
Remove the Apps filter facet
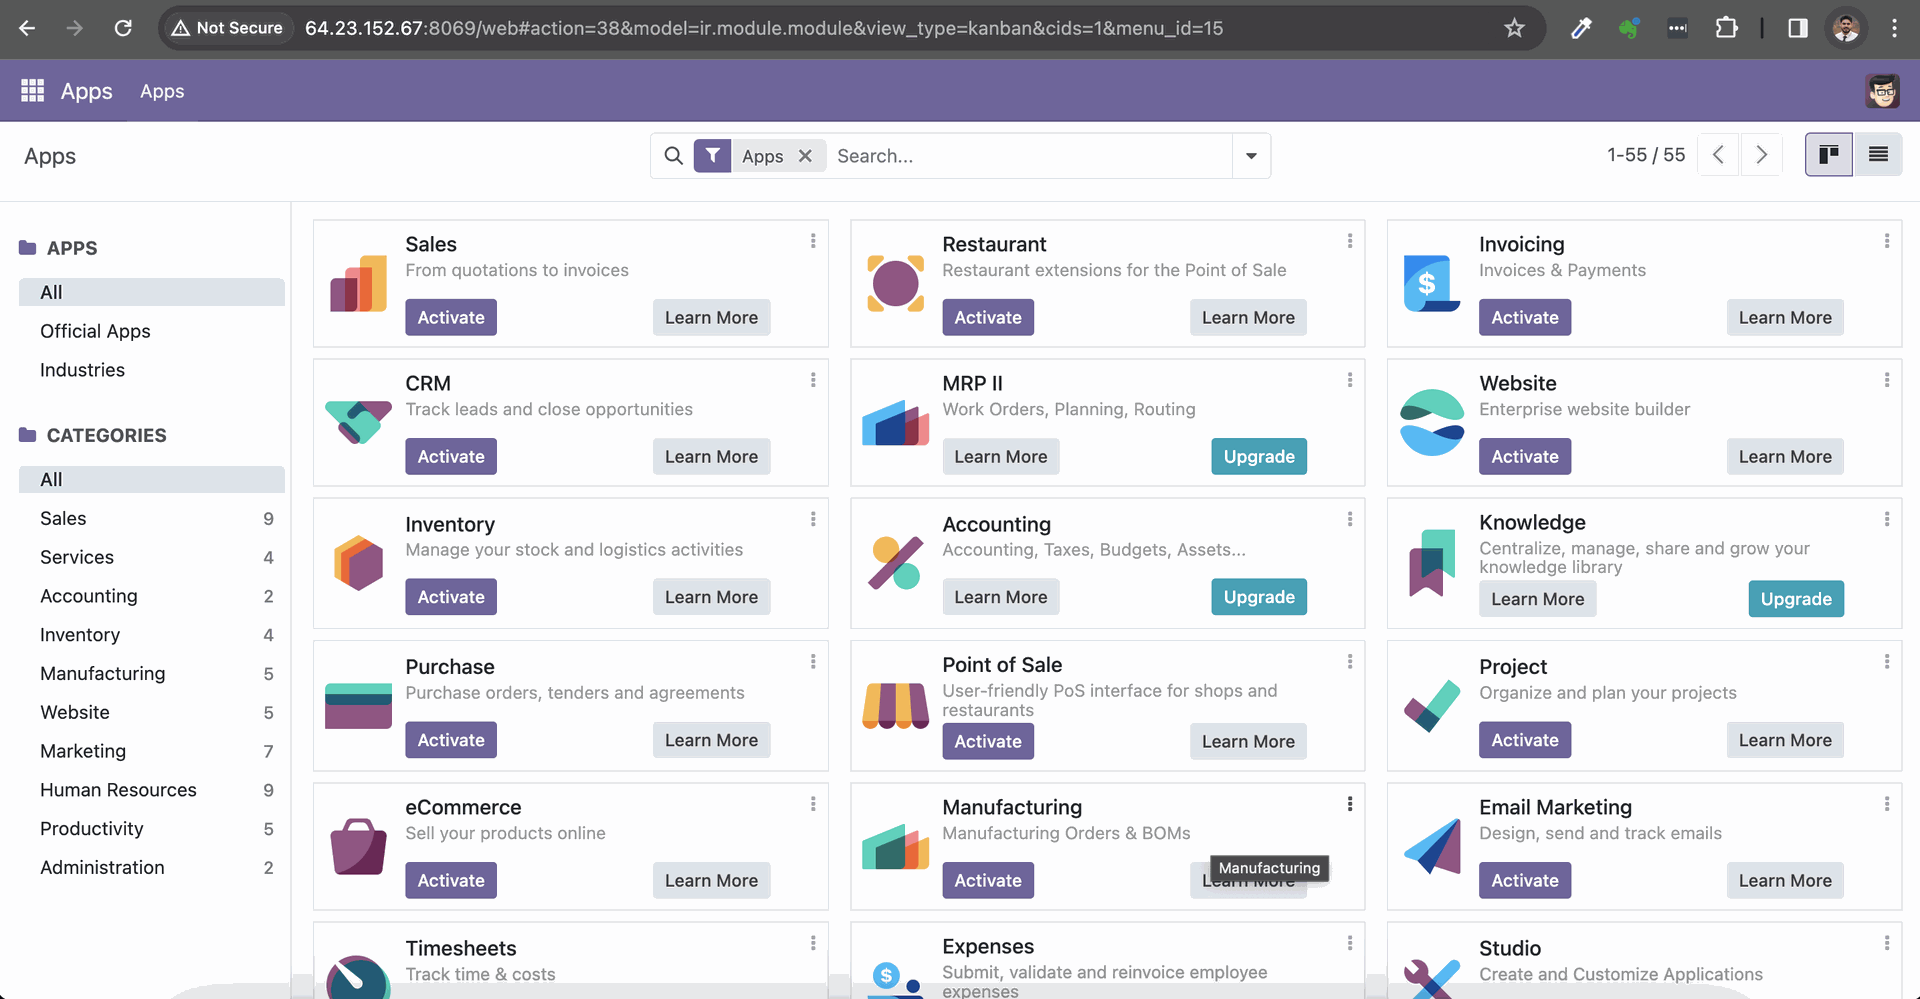coord(805,156)
